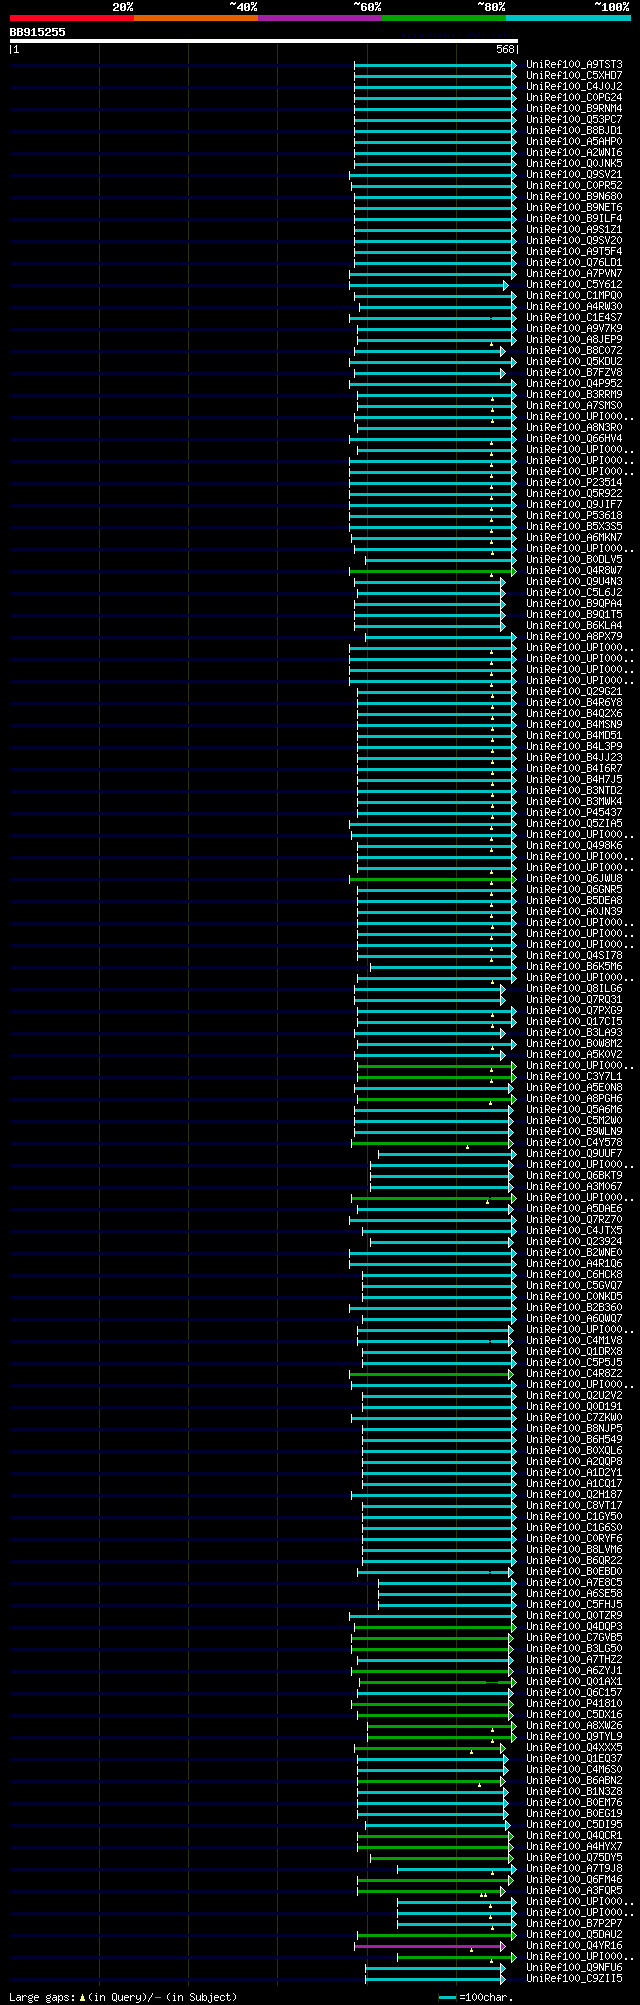The height and width of the screenshot is (2005, 640).
Task: Open hit UniRef100_C4J0J2
Action: coord(574,86)
